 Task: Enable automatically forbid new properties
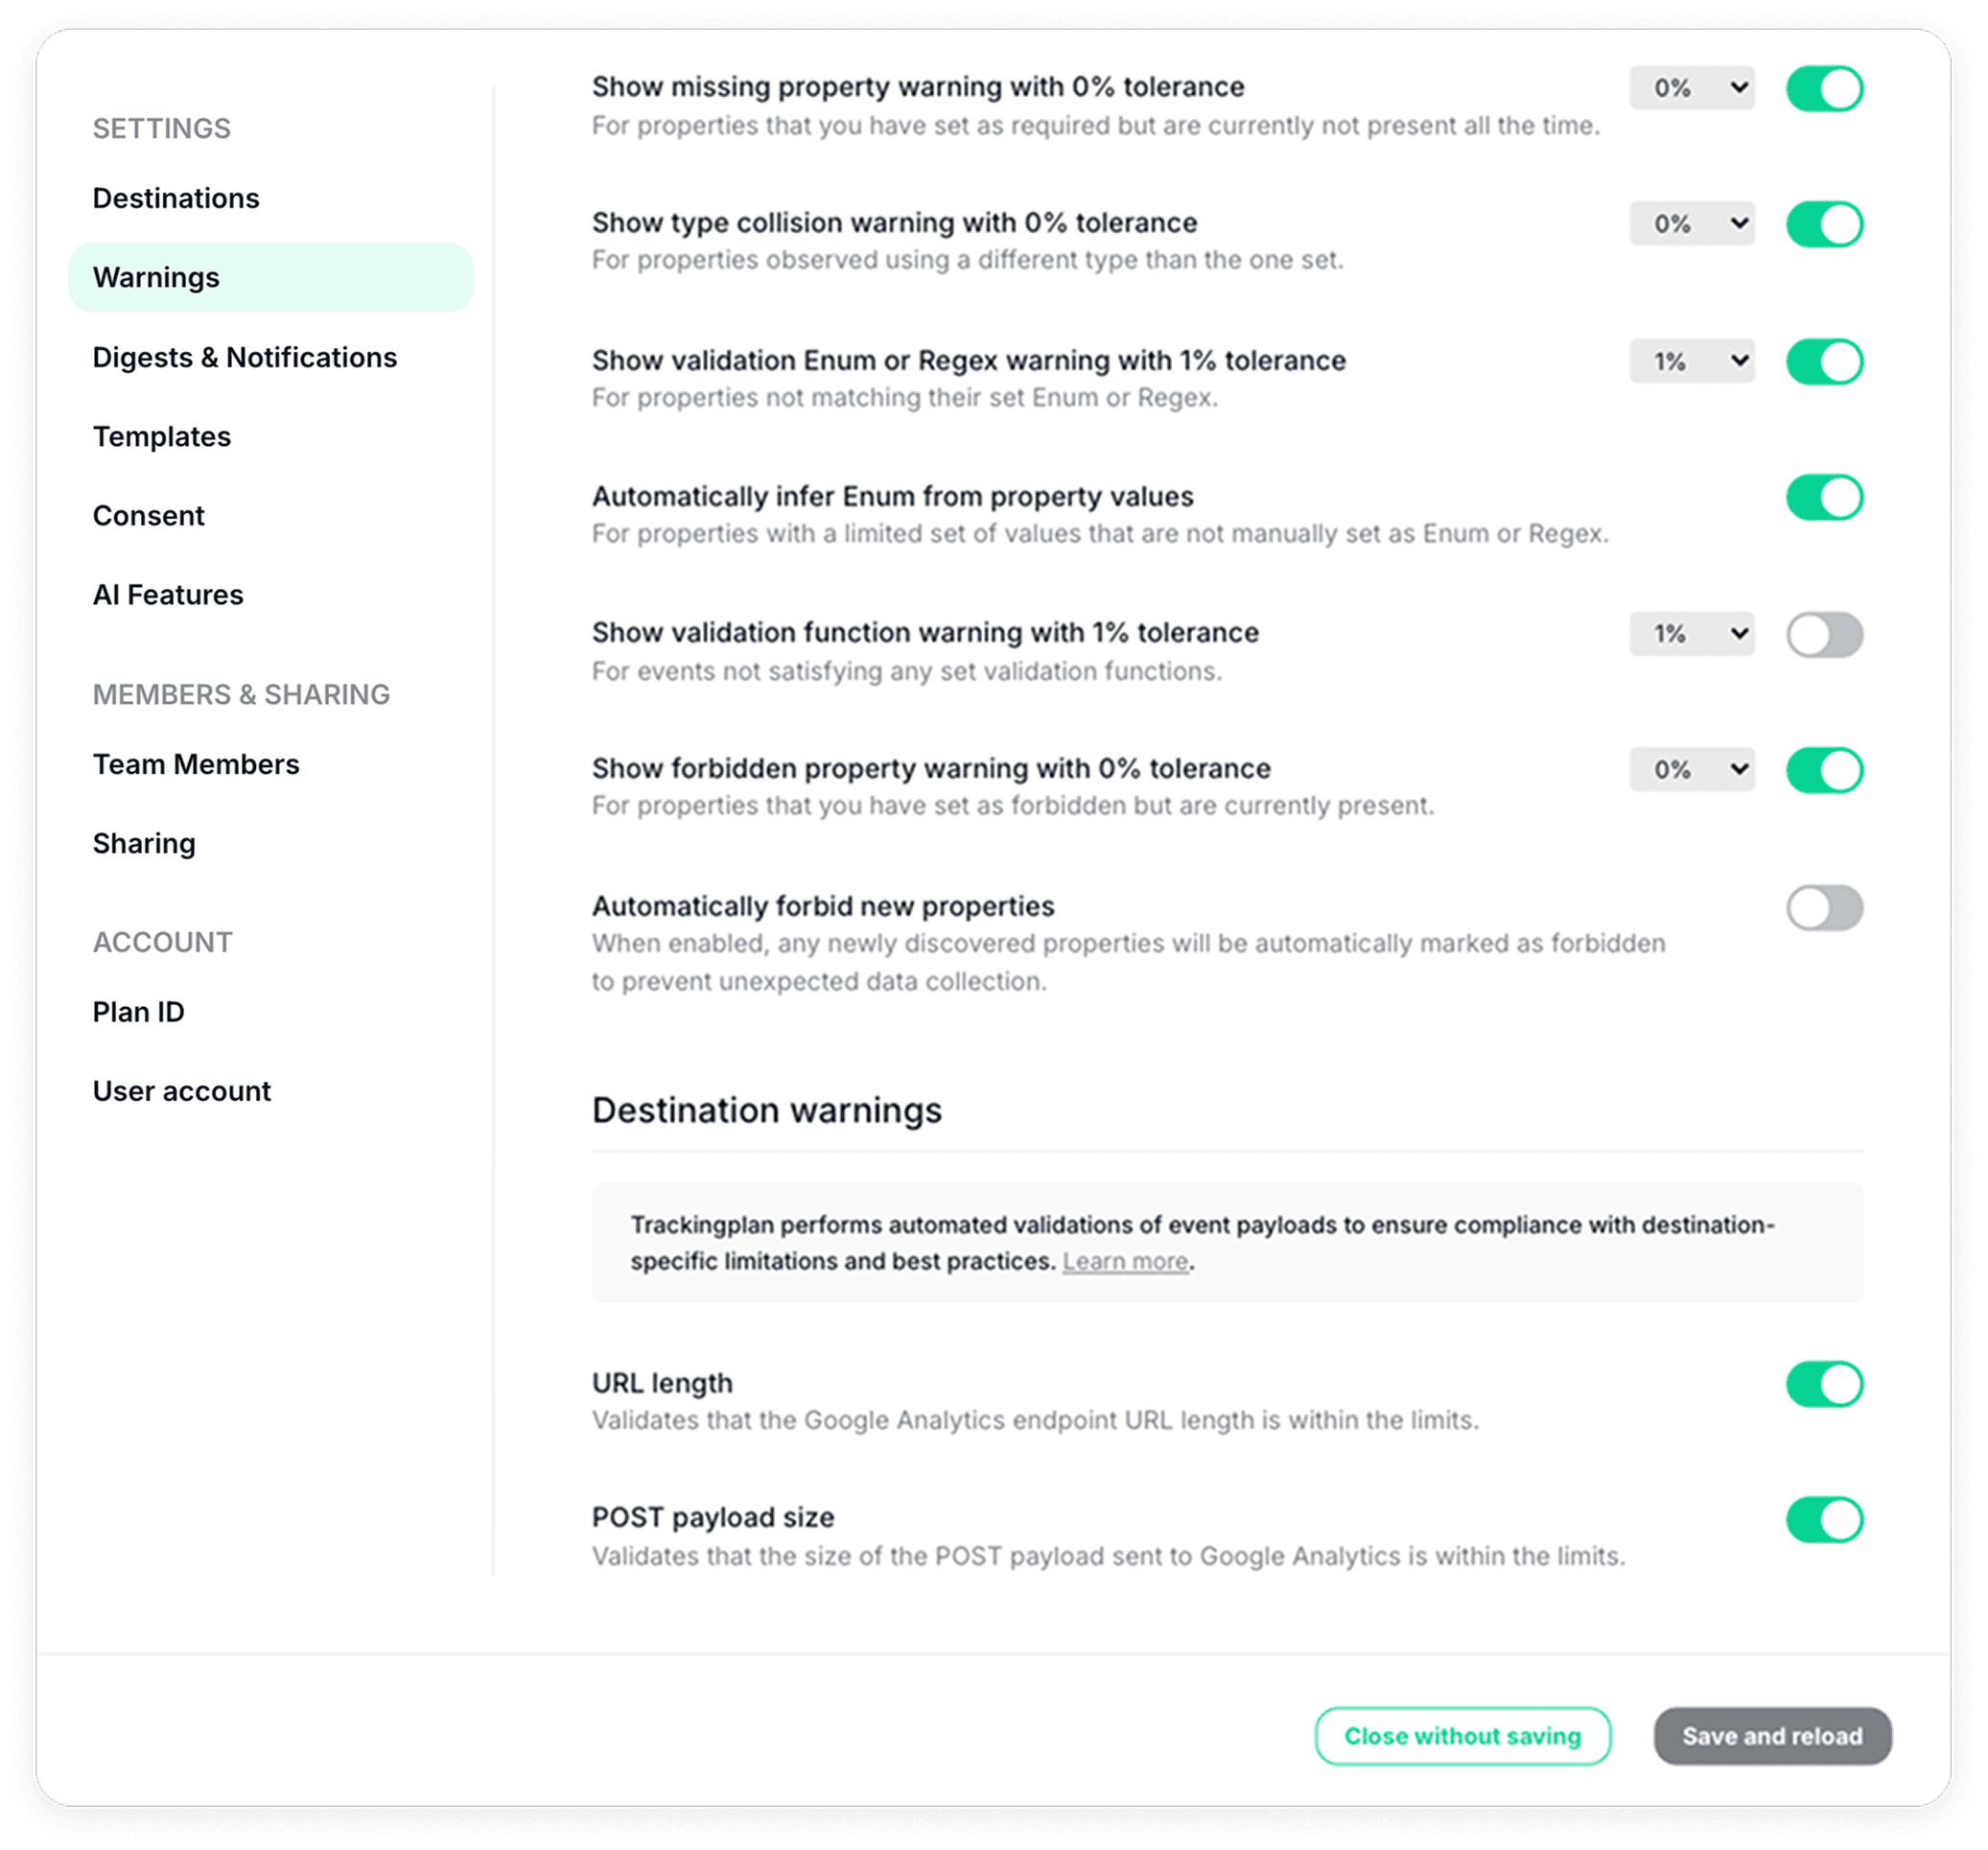[1824, 908]
